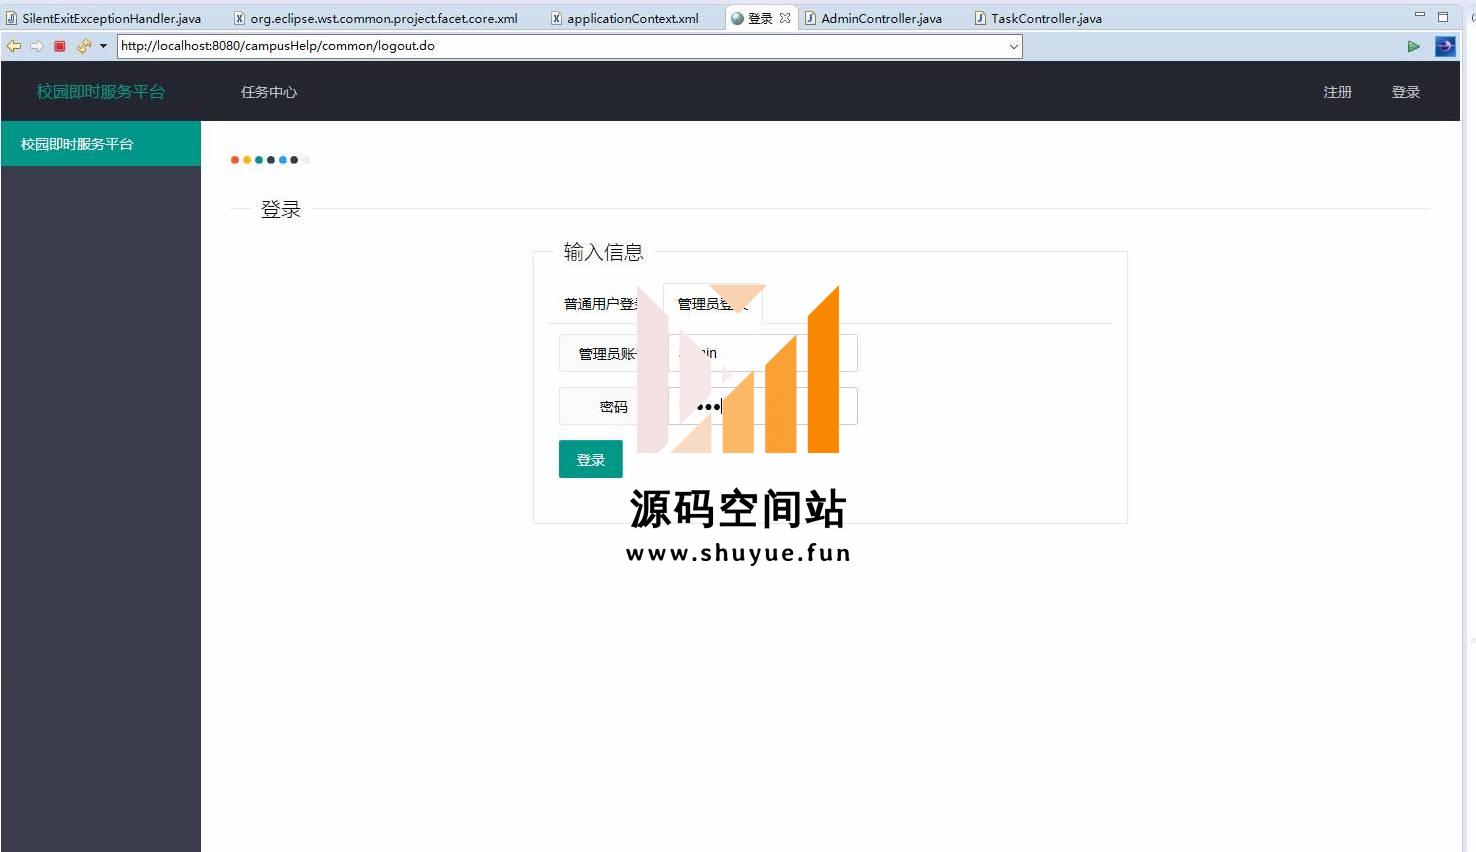Click the globe icon on the 登录 tab

738,18
